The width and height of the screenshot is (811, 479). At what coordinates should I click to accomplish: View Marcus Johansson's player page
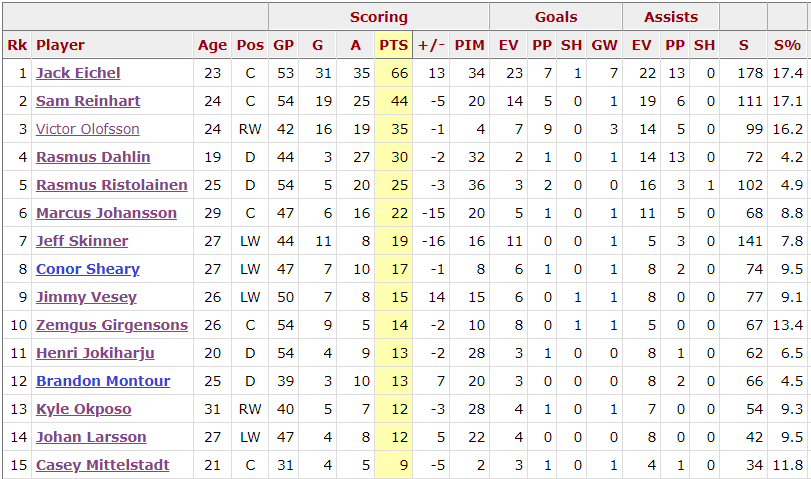tap(106, 213)
